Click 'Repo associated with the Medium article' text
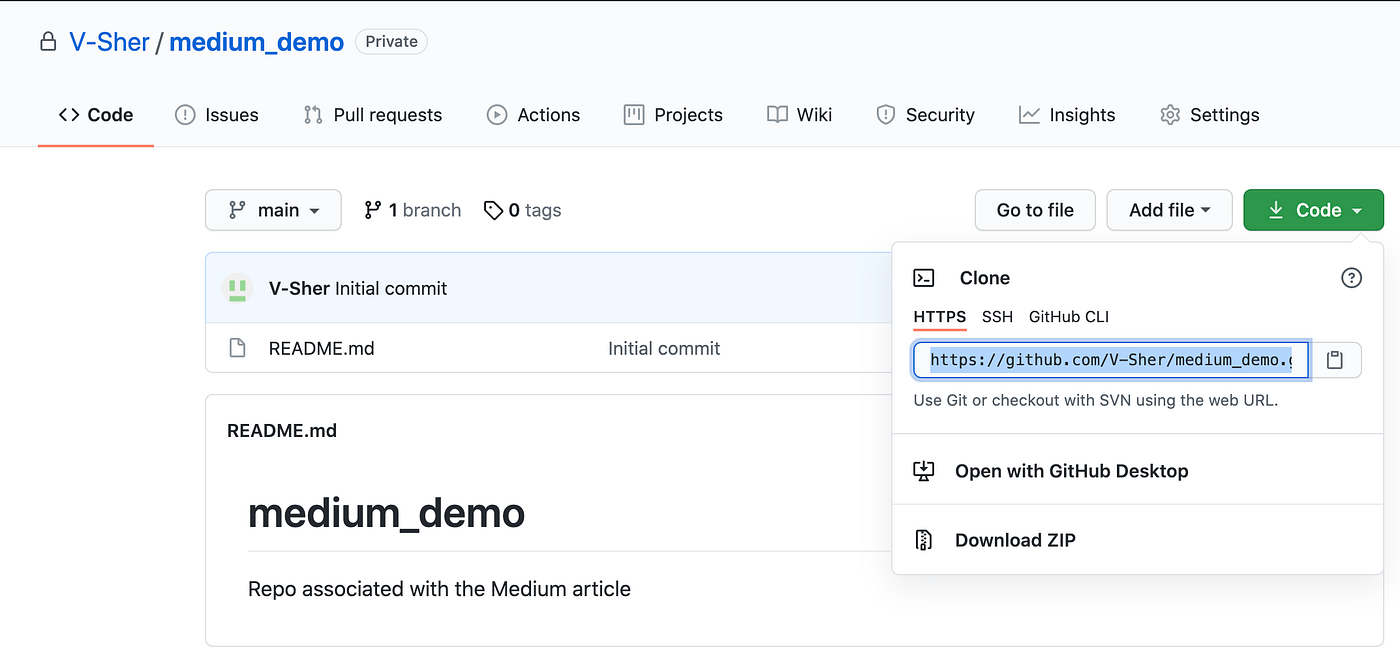1400x660 pixels. click(439, 589)
